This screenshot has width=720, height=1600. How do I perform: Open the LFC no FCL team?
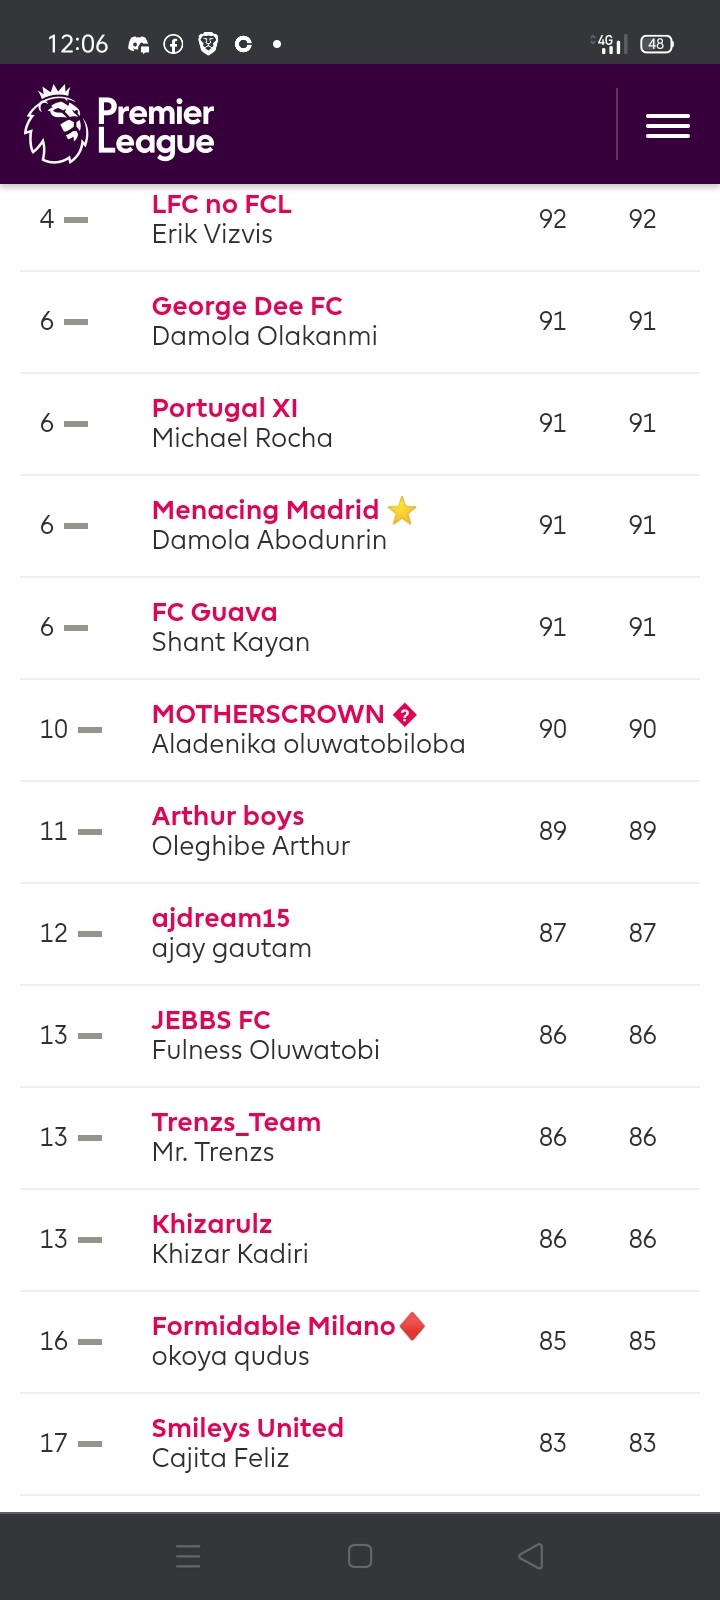[222, 204]
